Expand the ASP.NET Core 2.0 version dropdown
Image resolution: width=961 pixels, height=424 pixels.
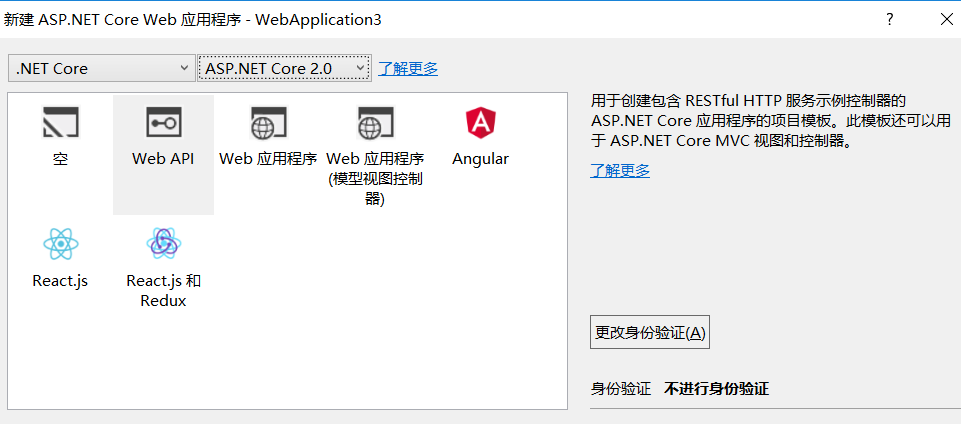(x=284, y=68)
